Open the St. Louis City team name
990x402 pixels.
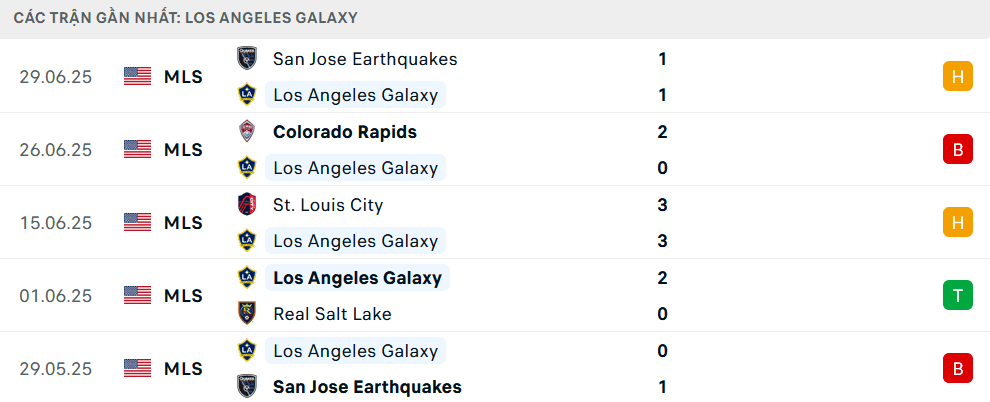(328, 205)
